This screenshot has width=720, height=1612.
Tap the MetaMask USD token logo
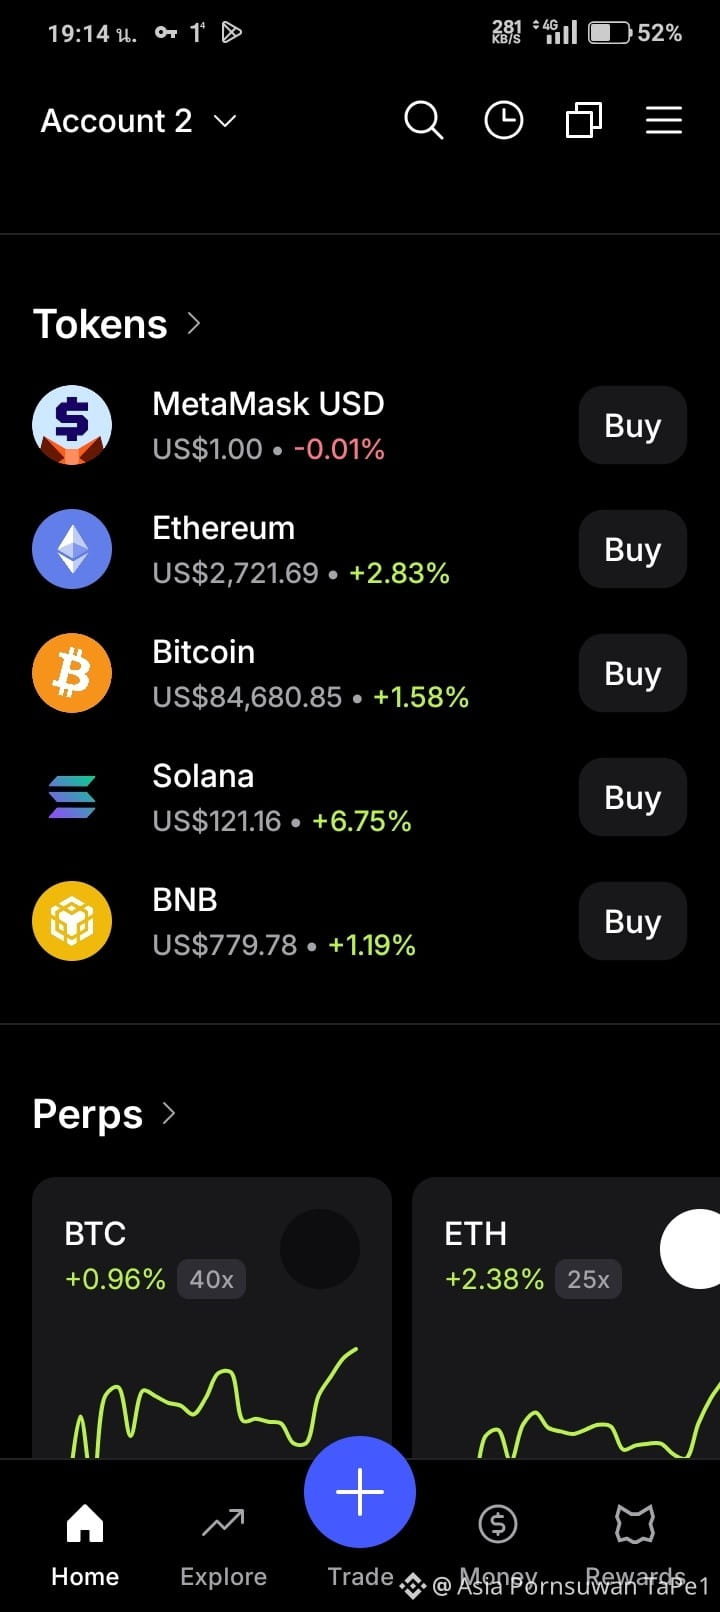tap(72, 425)
